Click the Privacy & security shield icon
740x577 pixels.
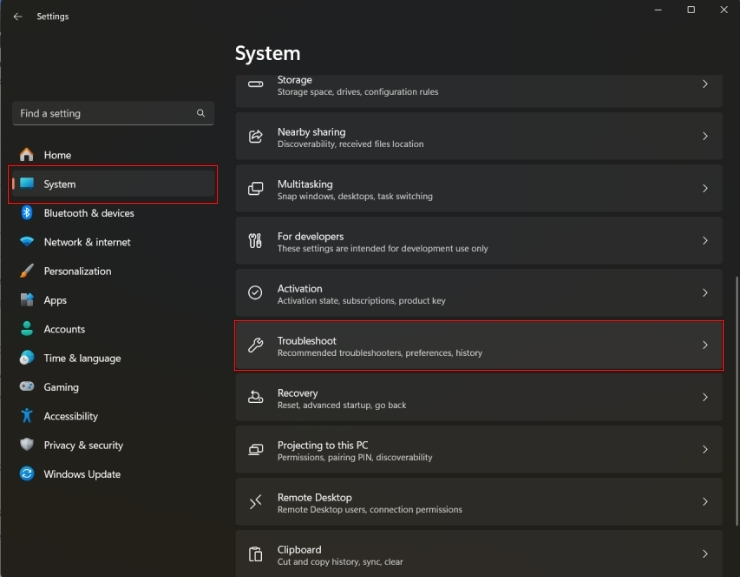point(27,444)
